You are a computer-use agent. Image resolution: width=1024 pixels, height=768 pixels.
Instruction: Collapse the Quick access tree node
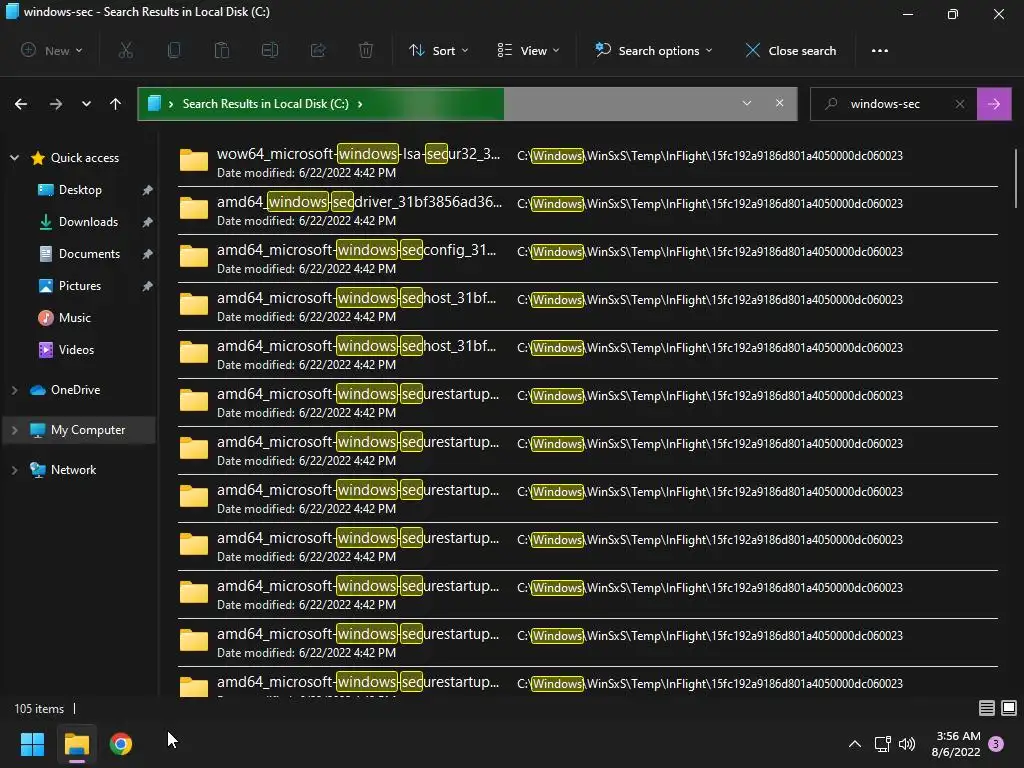[x=14, y=158]
